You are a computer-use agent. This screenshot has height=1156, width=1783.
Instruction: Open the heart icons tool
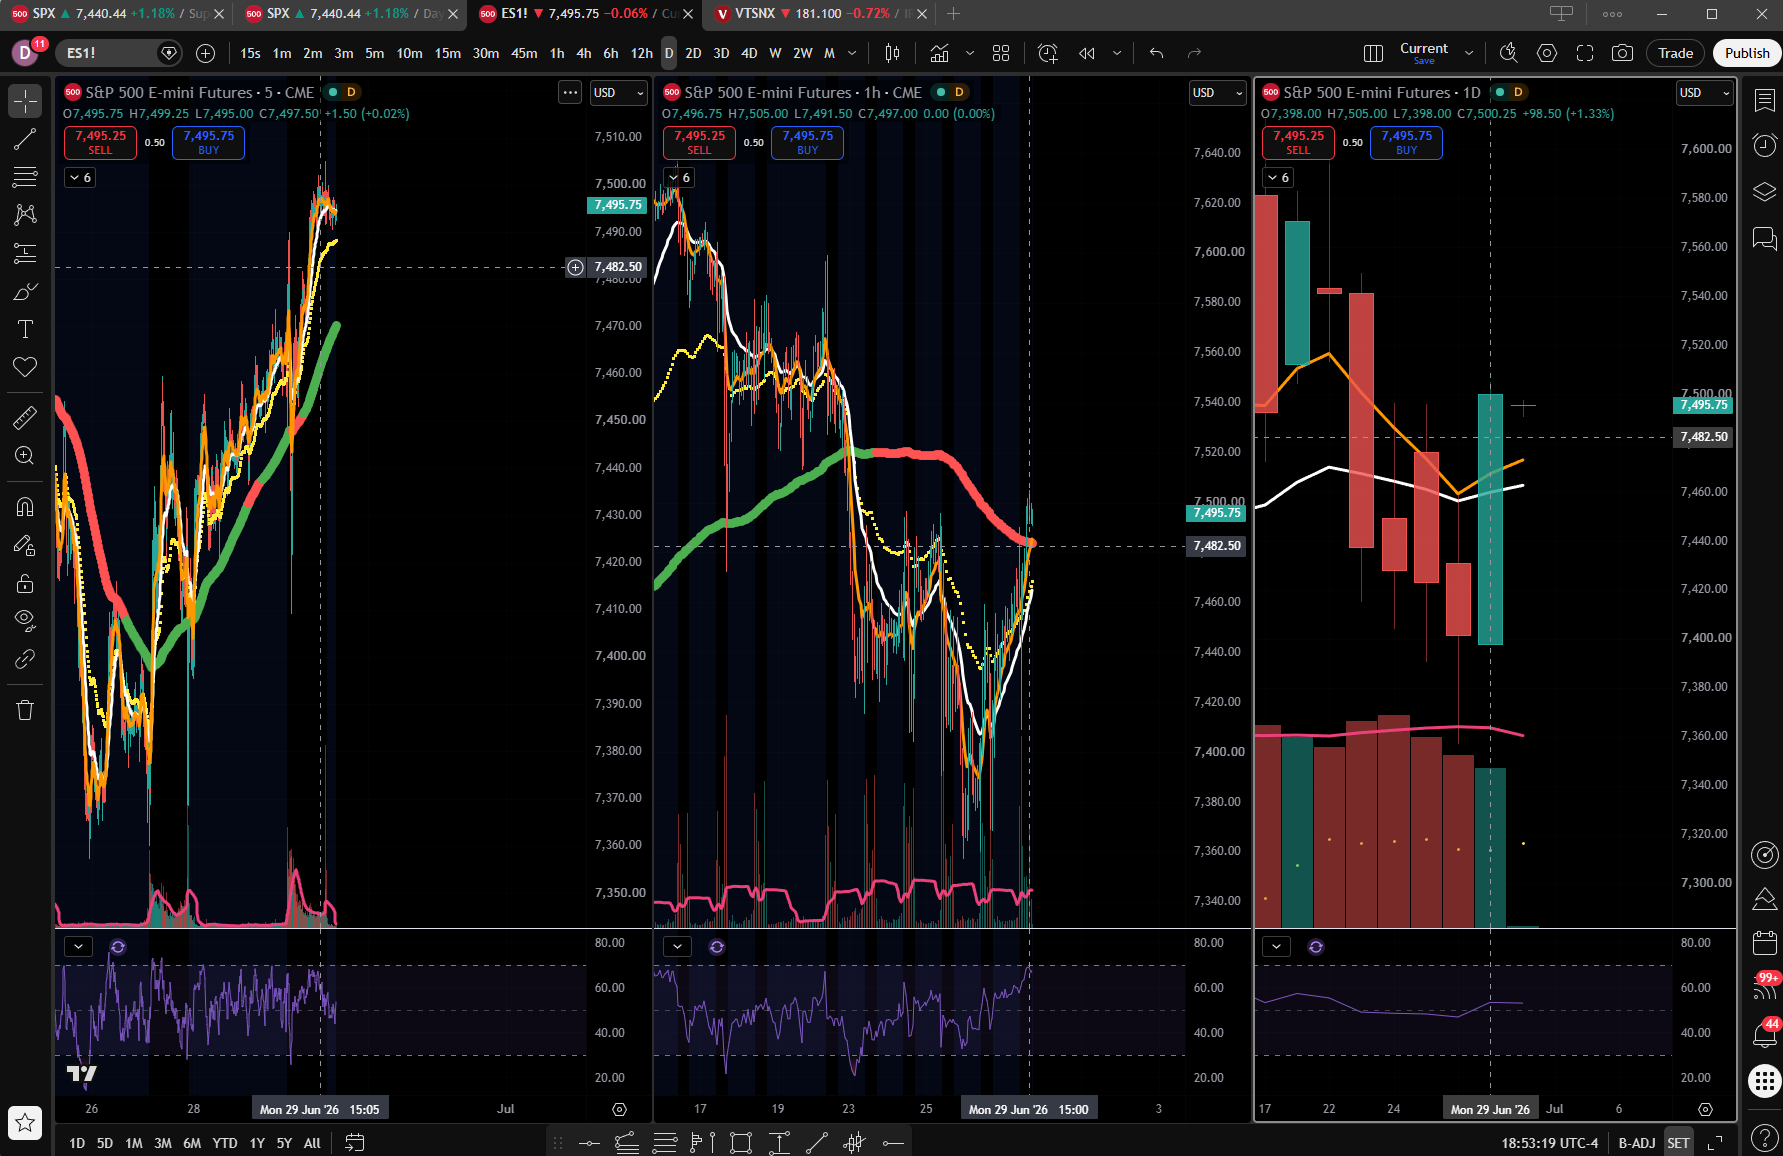[25, 367]
